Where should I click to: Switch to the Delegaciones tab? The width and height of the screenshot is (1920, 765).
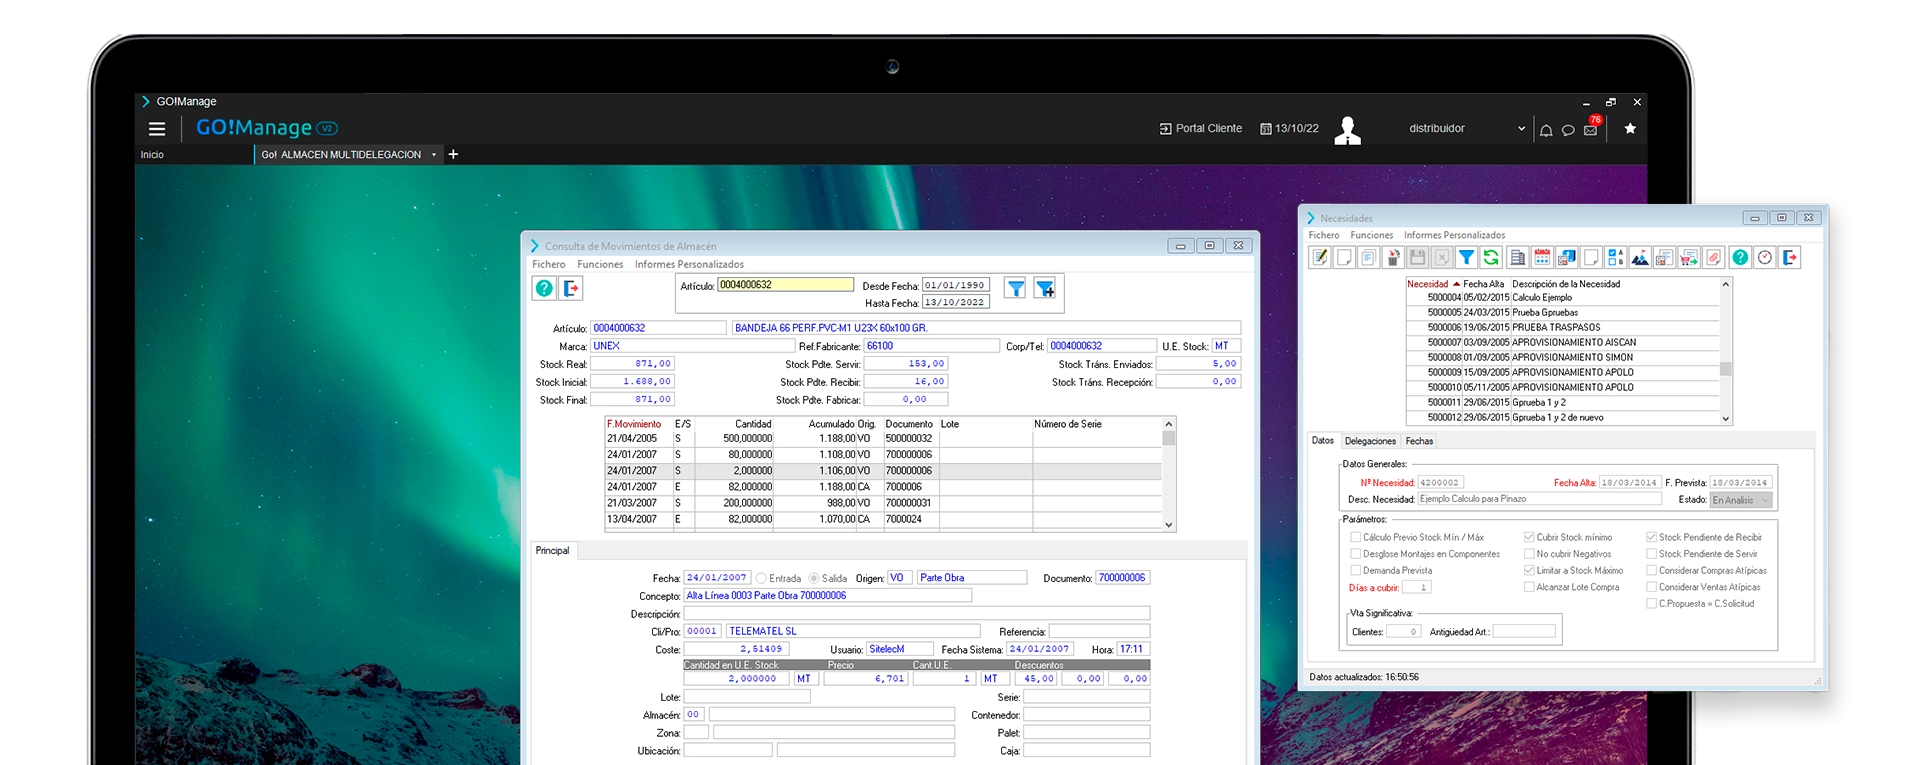[x=1370, y=441]
